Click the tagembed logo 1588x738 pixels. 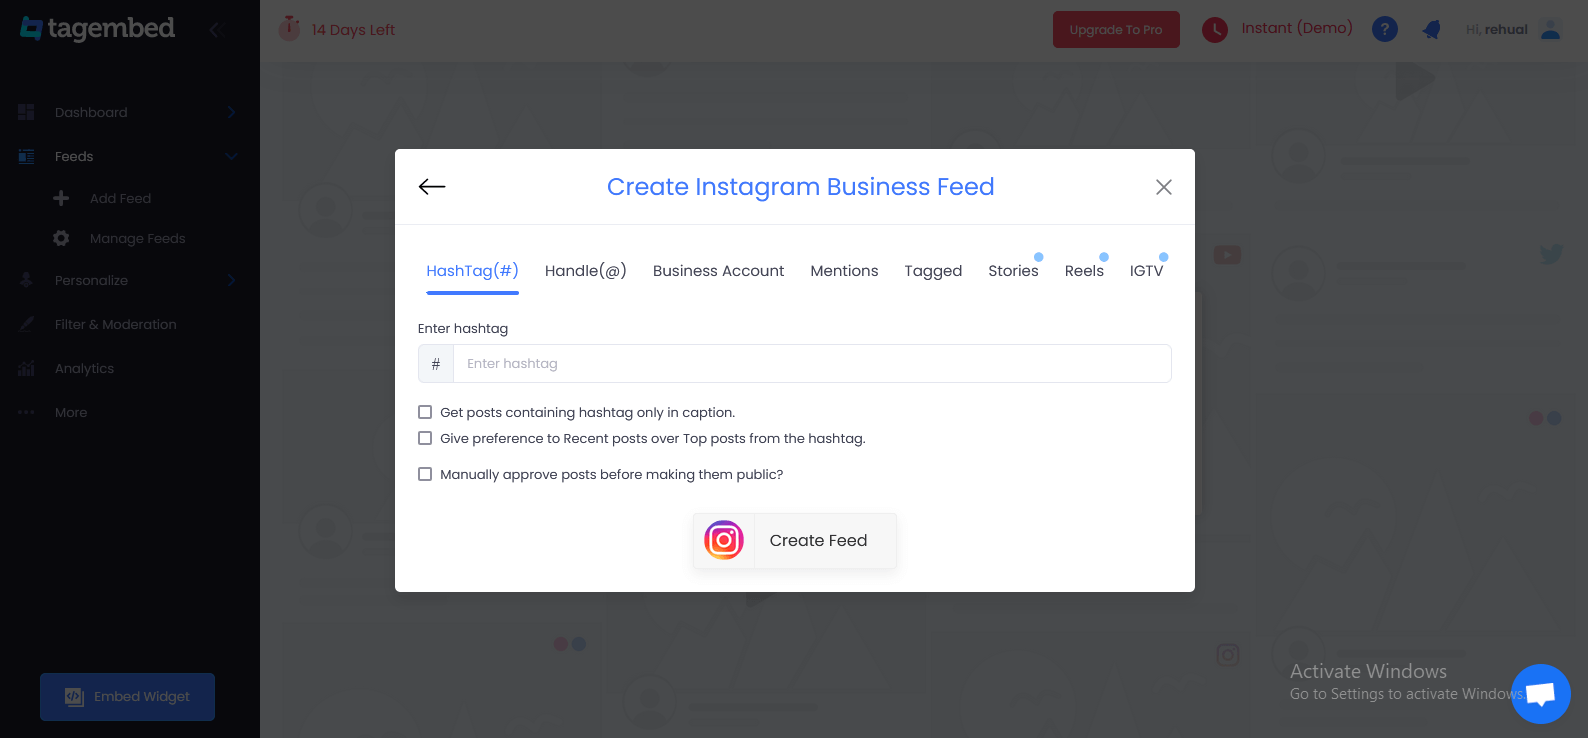[97, 29]
